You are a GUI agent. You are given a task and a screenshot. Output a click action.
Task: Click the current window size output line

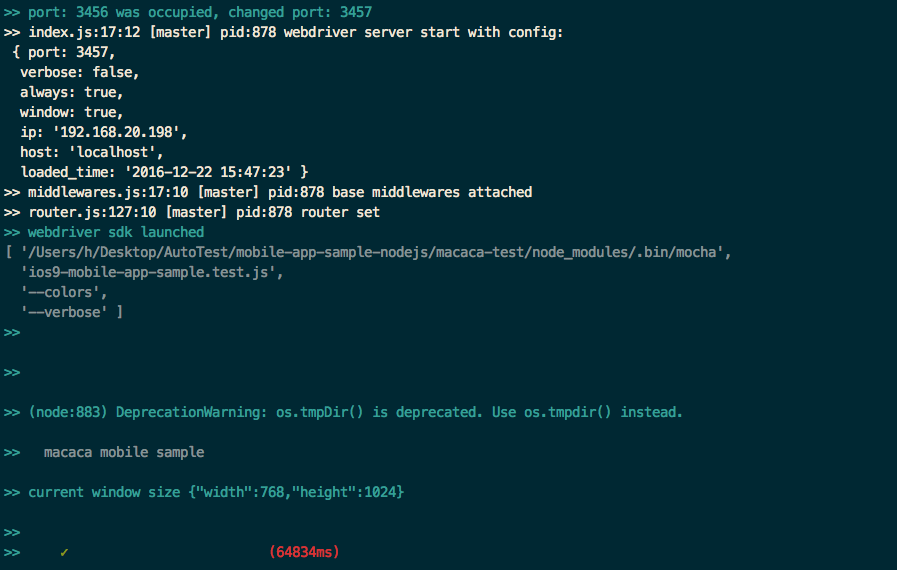point(216,492)
